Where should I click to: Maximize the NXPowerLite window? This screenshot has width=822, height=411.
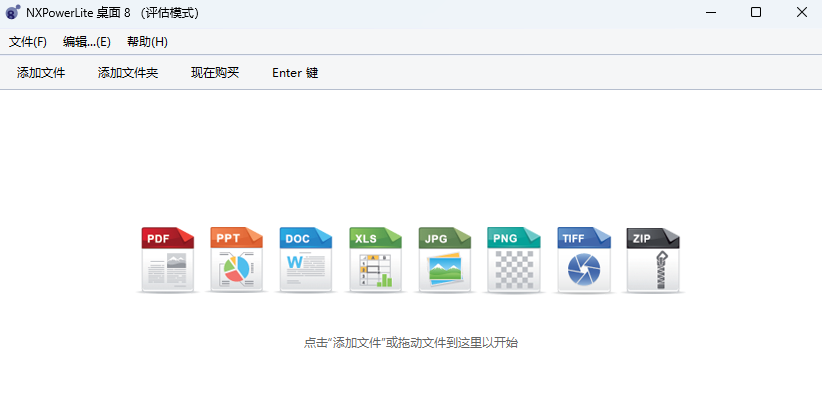[756, 13]
